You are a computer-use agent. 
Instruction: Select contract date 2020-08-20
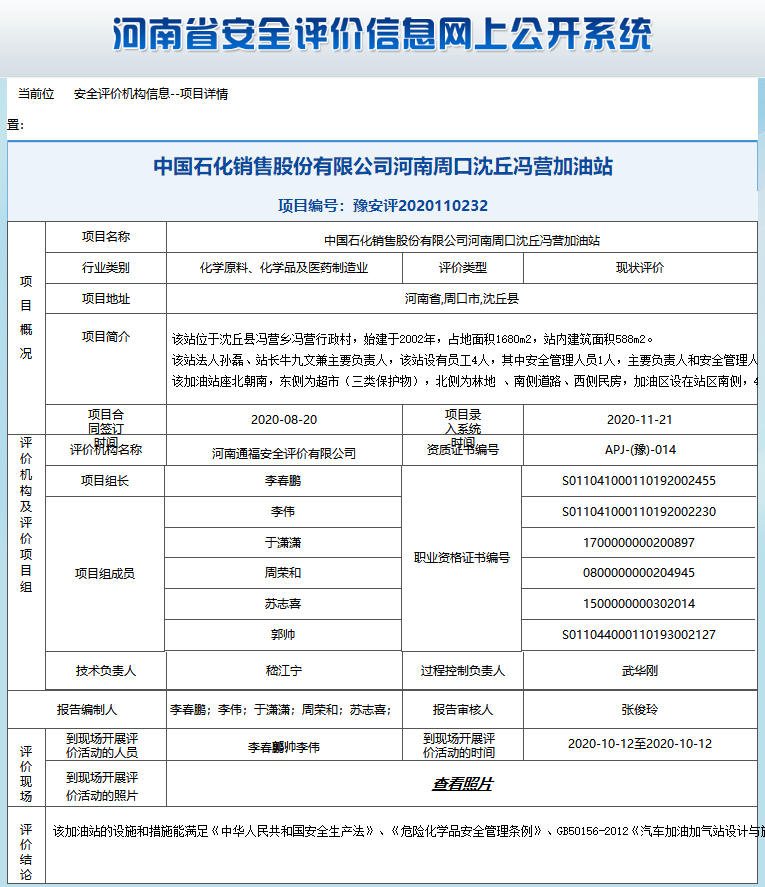pos(284,420)
